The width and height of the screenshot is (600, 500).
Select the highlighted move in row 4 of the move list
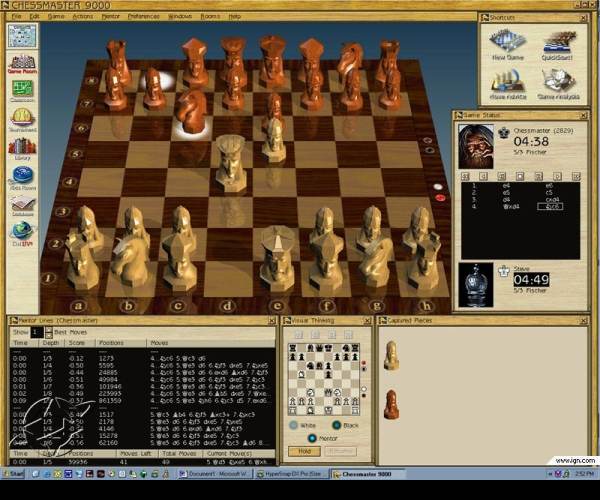coord(550,207)
